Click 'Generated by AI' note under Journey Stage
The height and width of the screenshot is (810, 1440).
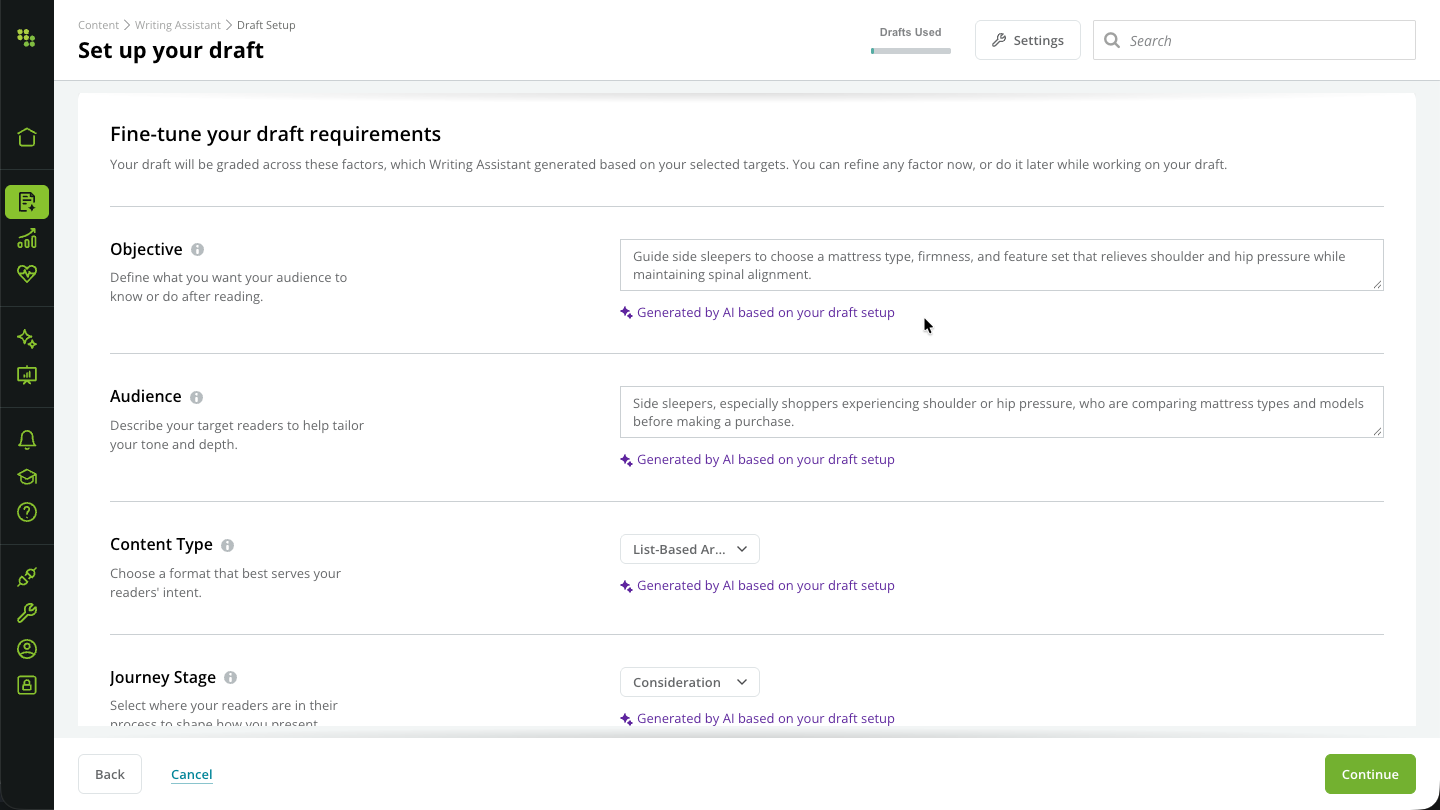[757, 719]
